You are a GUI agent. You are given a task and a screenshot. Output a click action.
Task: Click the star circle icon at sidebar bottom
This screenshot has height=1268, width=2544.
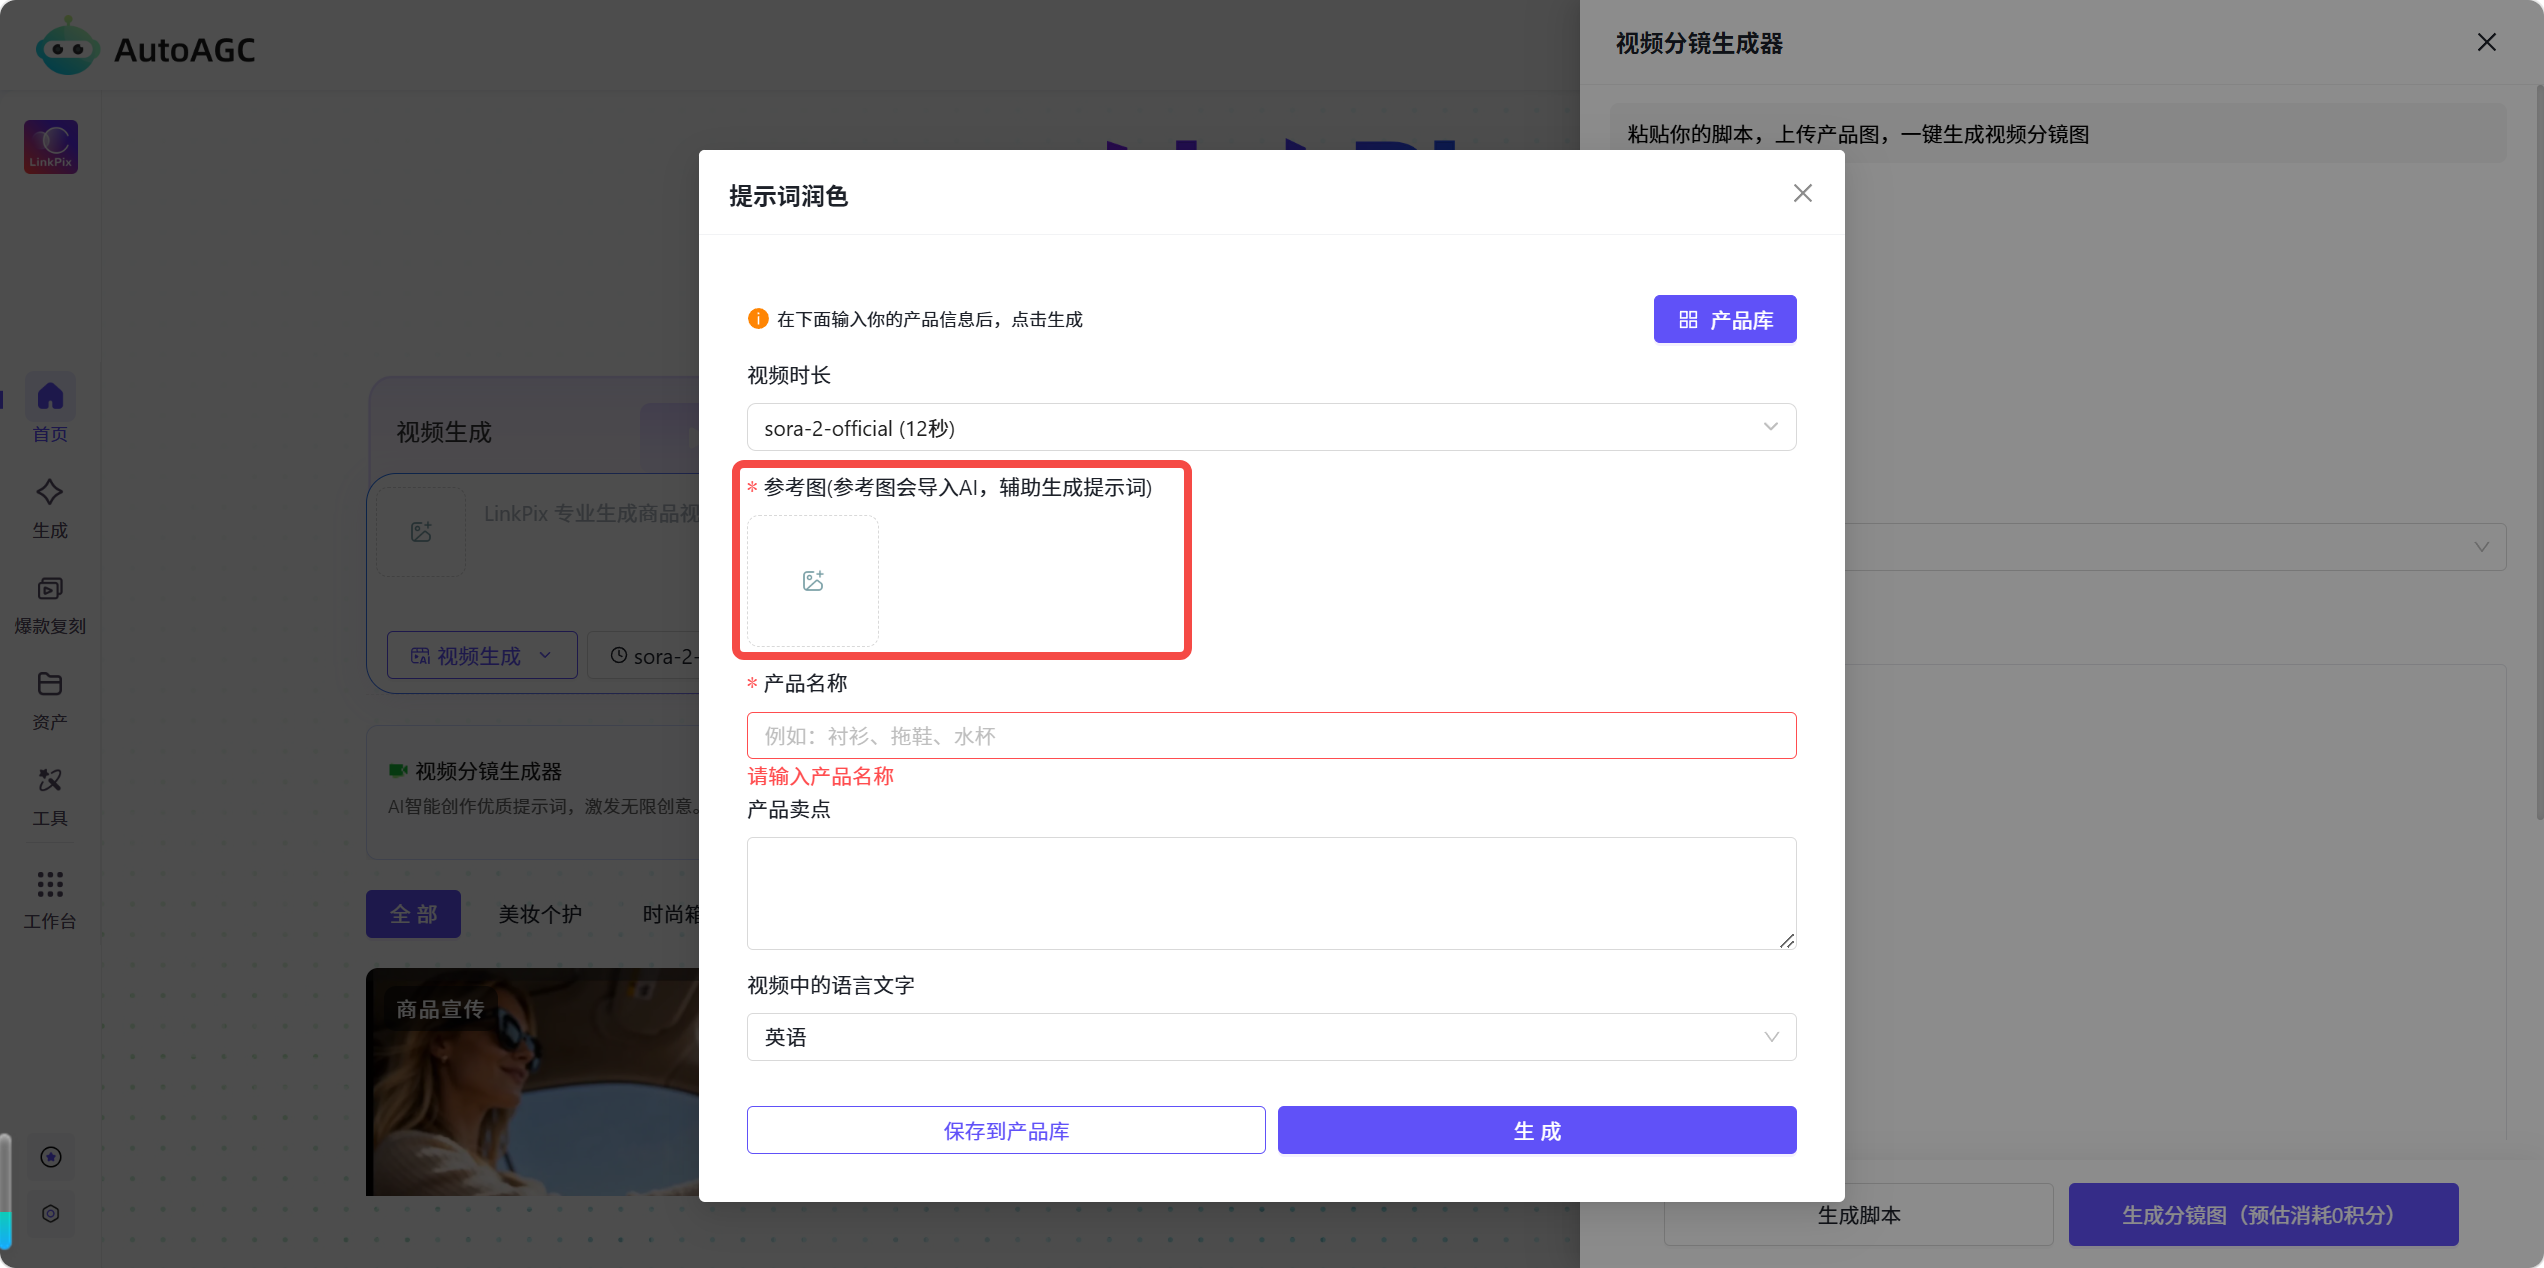(51, 1157)
